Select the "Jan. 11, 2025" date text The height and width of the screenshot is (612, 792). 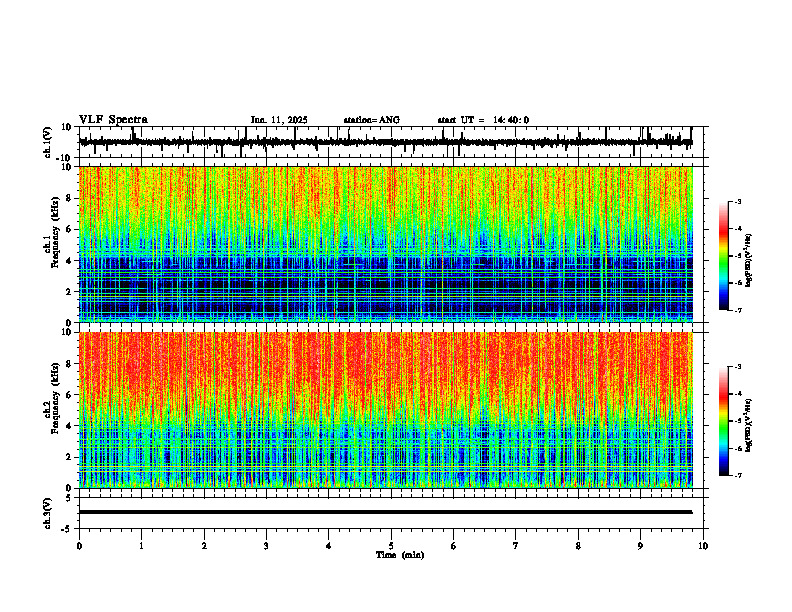click(x=279, y=120)
